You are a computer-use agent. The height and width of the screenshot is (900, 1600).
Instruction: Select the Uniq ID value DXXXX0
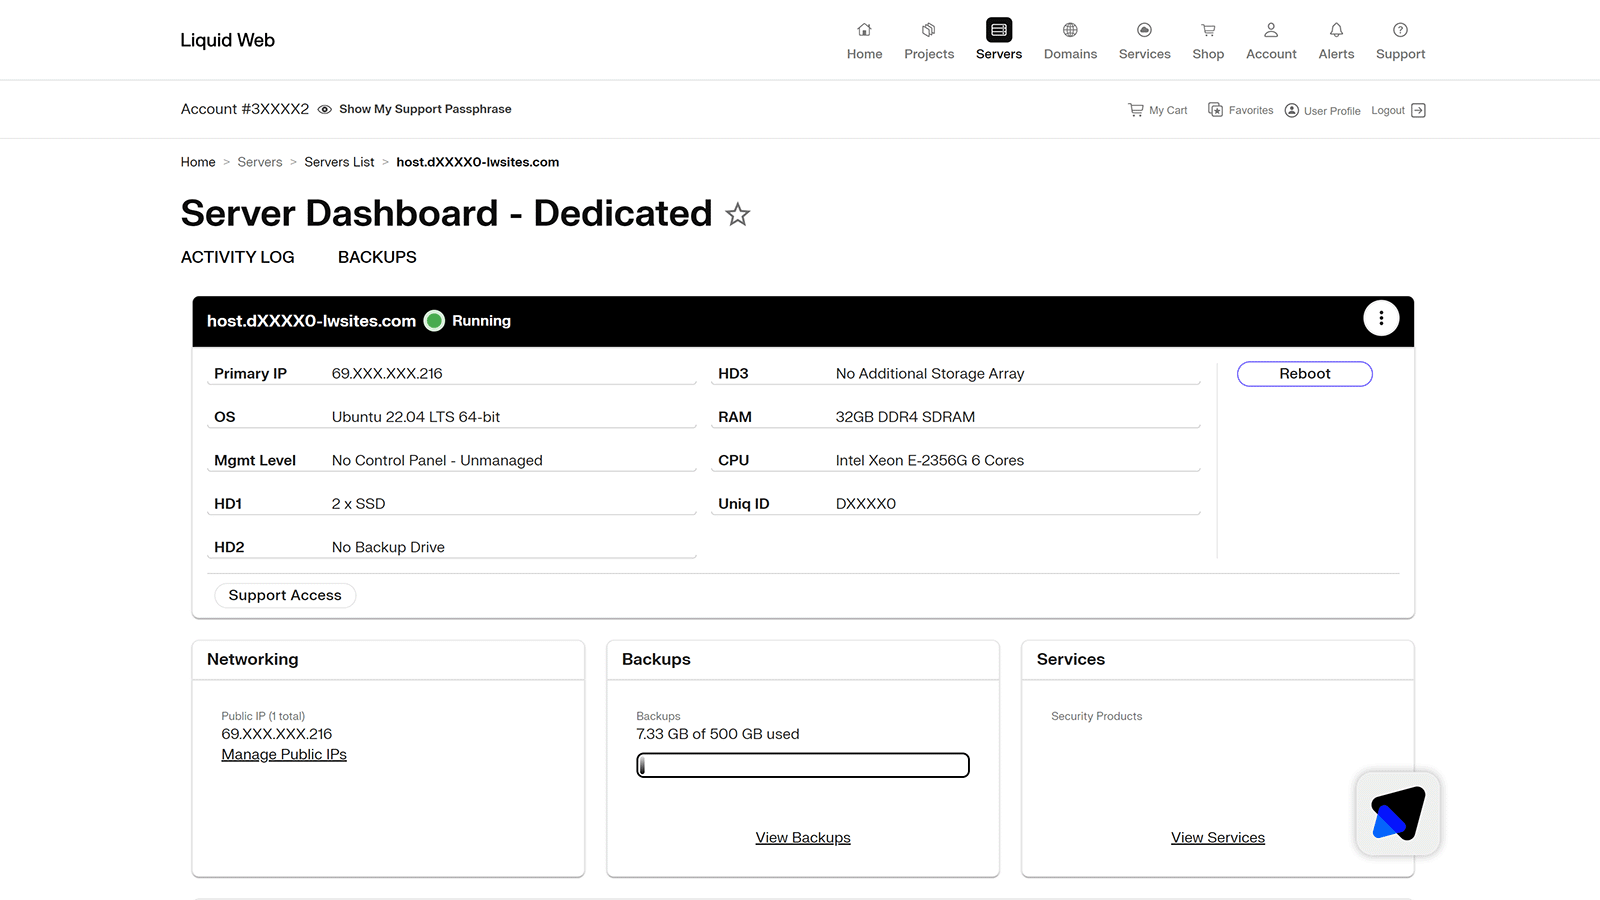(x=866, y=504)
